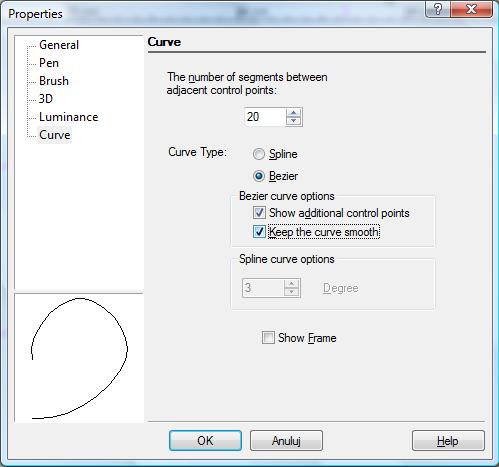The width and height of the screenshot is (499, 467).
Task: Open the General properties page
Action: 59,45
